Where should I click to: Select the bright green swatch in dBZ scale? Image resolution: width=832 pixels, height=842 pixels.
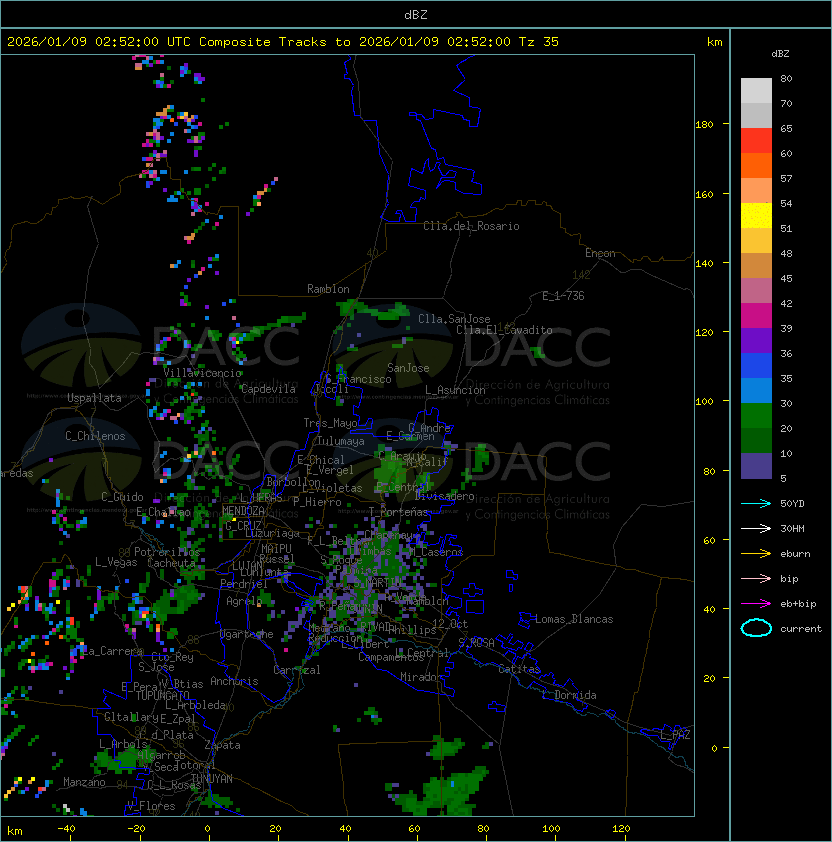[x=756, y=416]
